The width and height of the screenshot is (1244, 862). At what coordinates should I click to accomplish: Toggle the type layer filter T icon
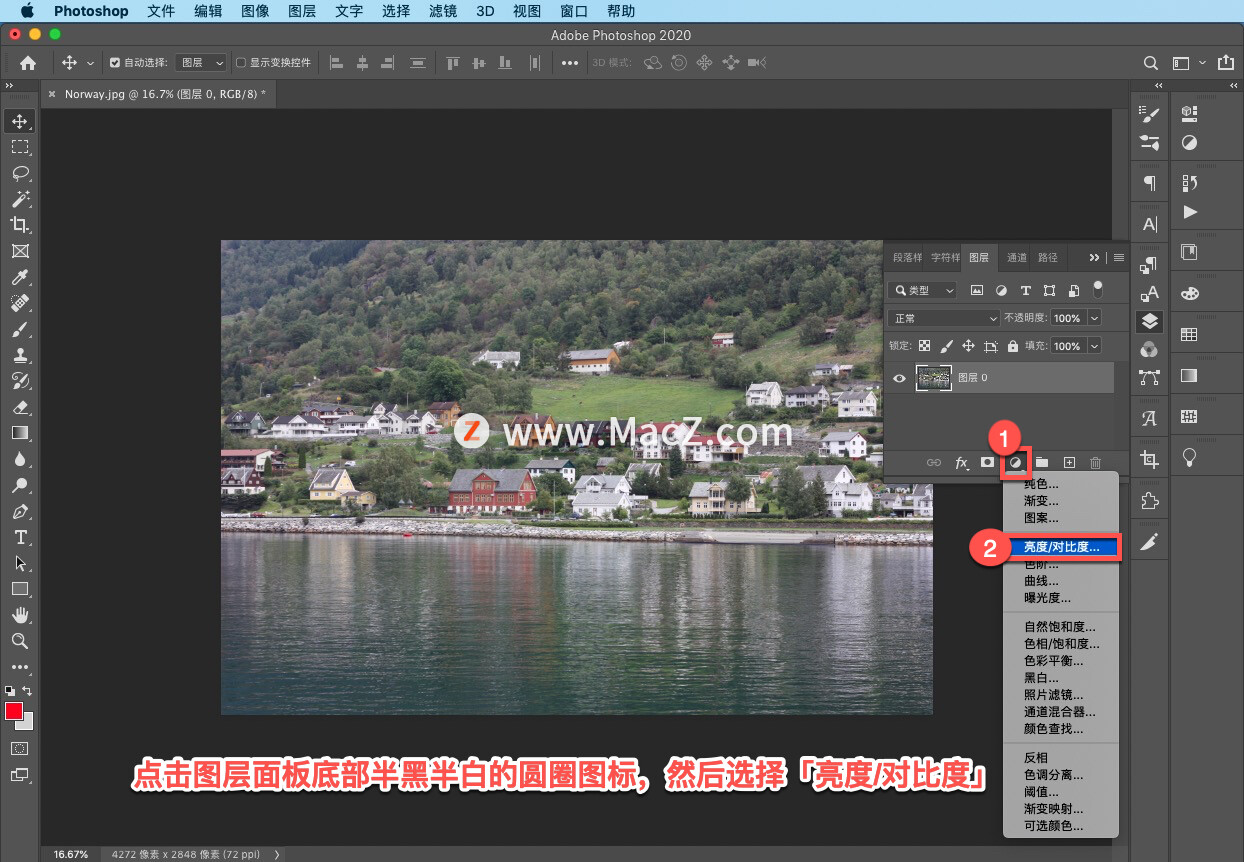coord(1025,291)
